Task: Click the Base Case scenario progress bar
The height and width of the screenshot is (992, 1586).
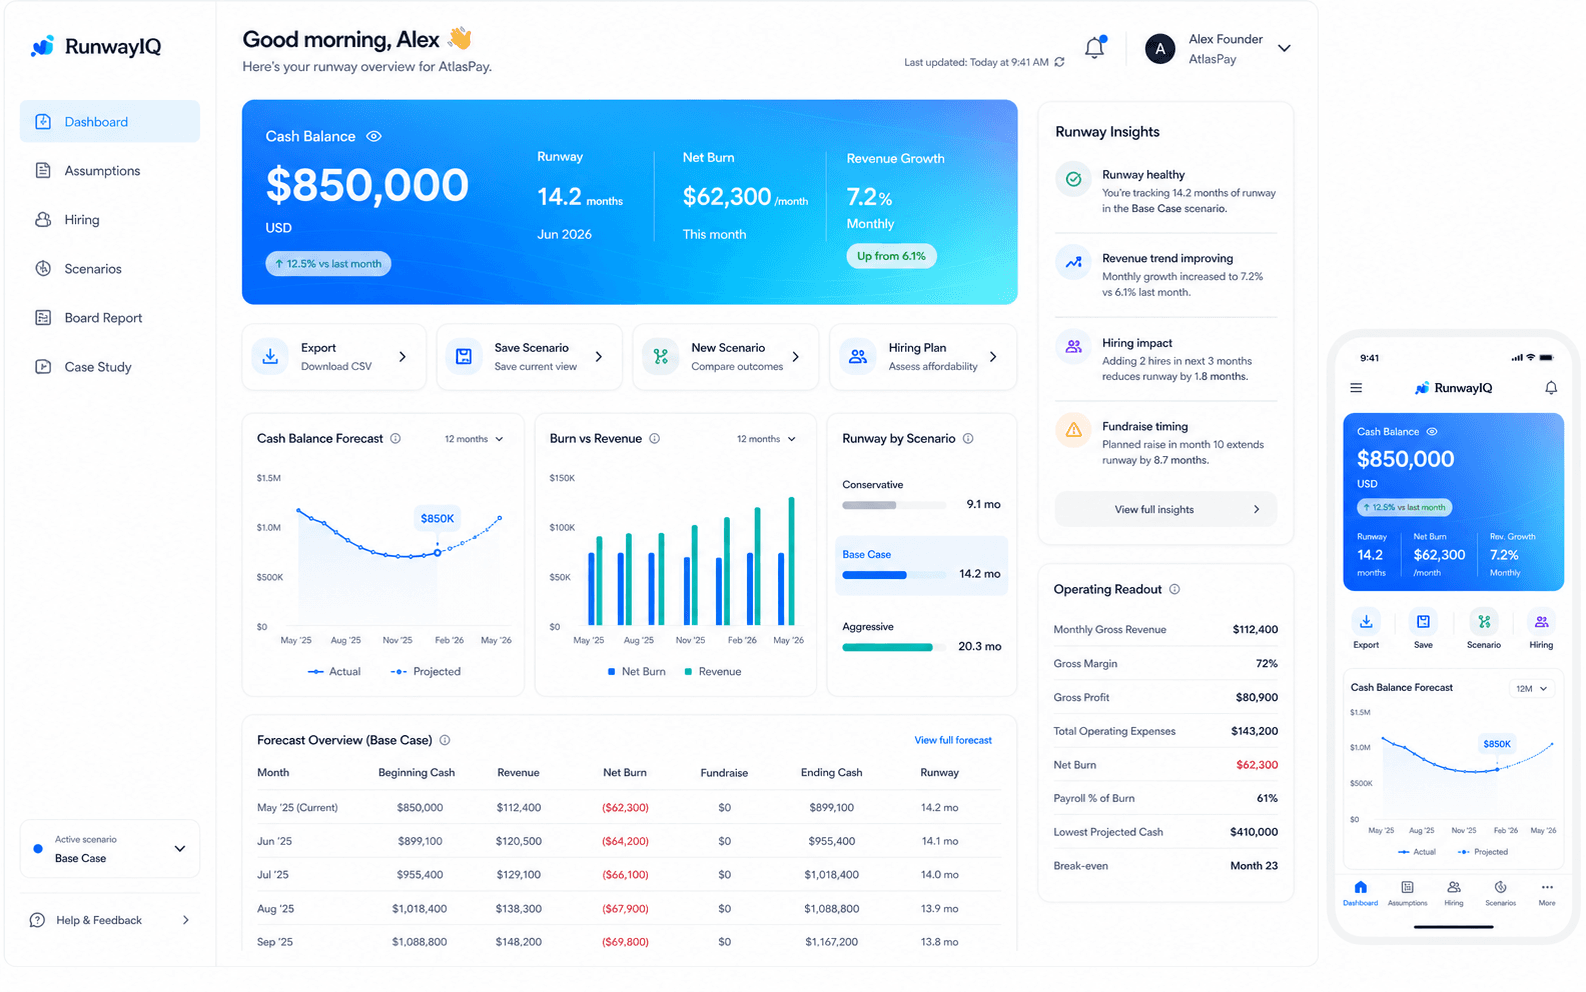Action: [x=894, y=575]
